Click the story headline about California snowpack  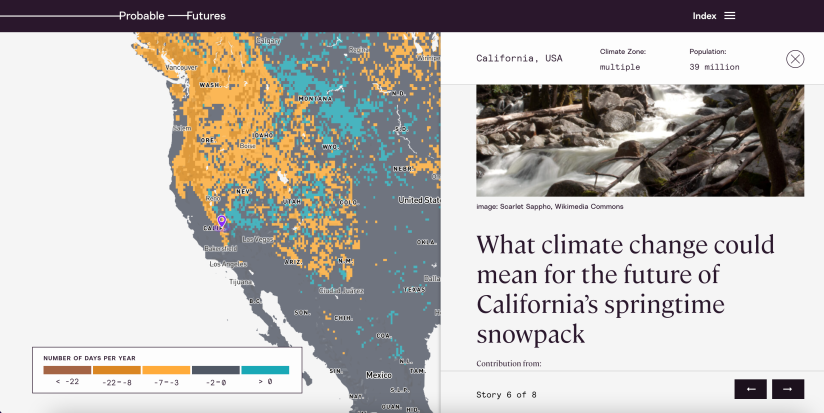coord(625,289)
